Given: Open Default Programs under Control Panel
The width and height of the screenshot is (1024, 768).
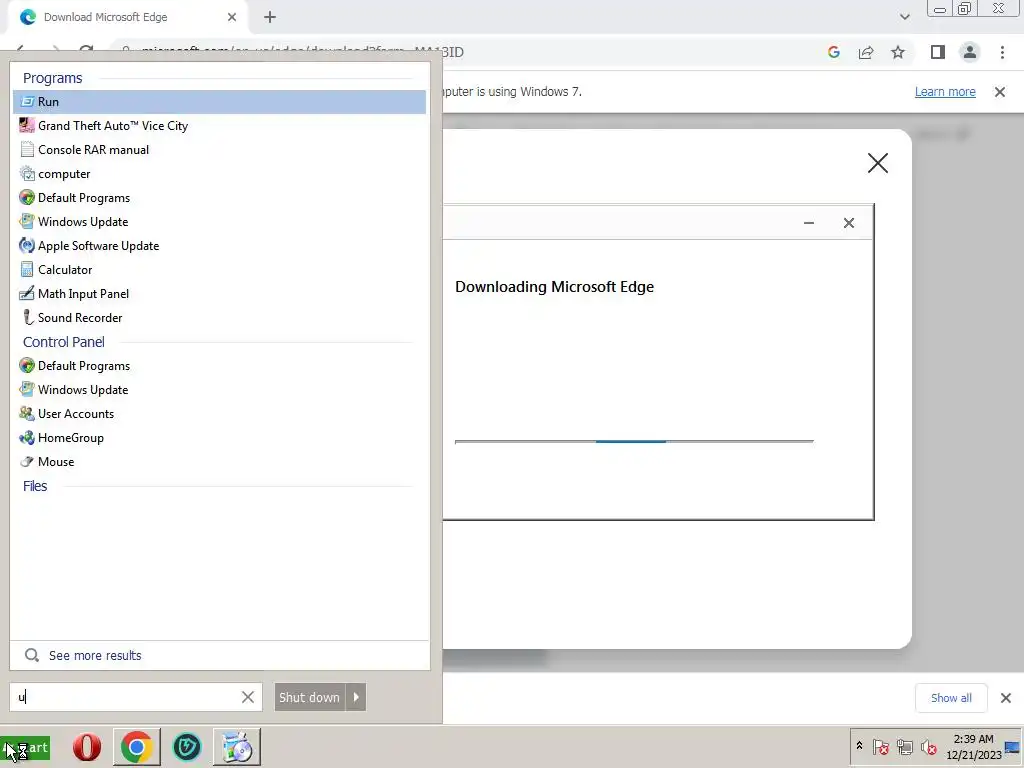Looking at the screenshot, I should click(219, 366).
